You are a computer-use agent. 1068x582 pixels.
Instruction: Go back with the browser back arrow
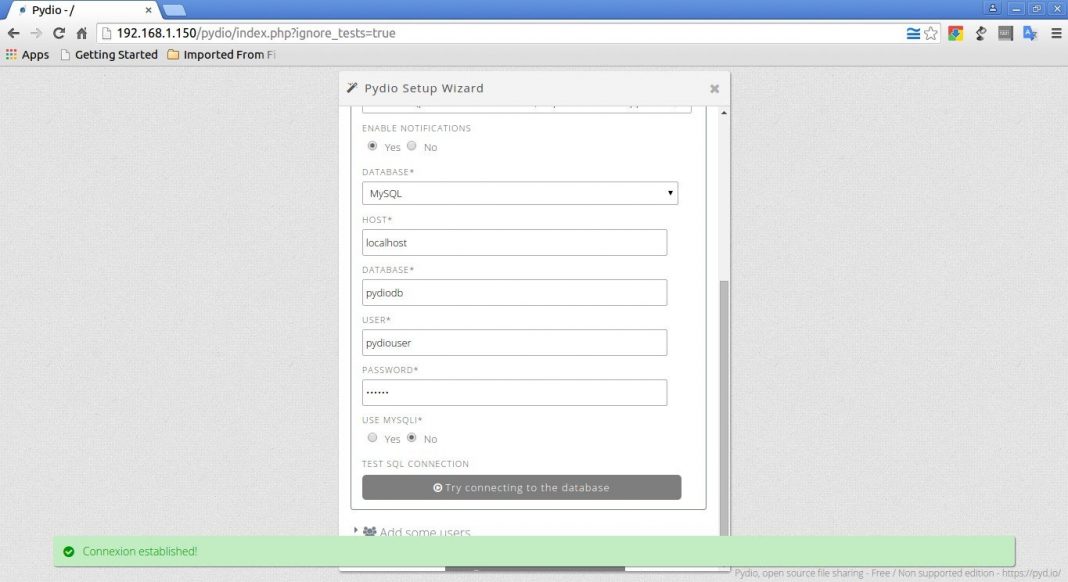coord(13,33)
